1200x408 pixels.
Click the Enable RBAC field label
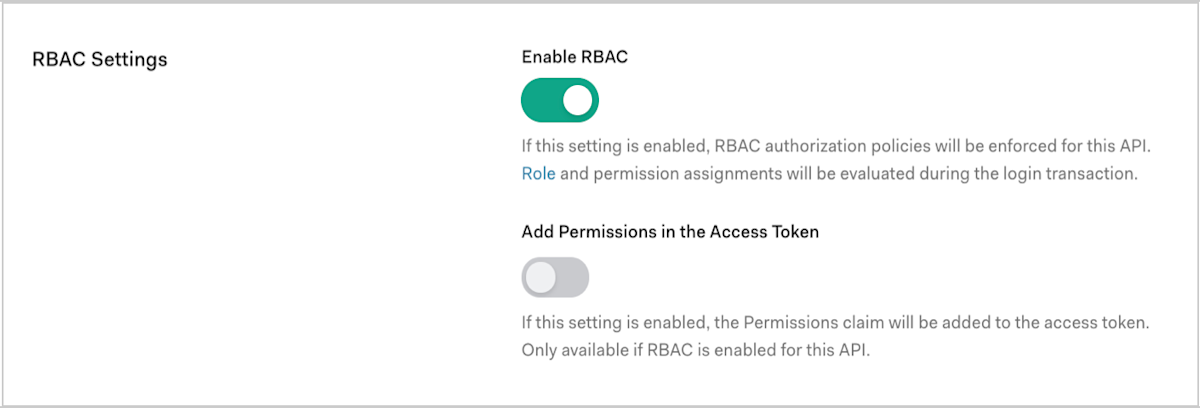[575, 57]
